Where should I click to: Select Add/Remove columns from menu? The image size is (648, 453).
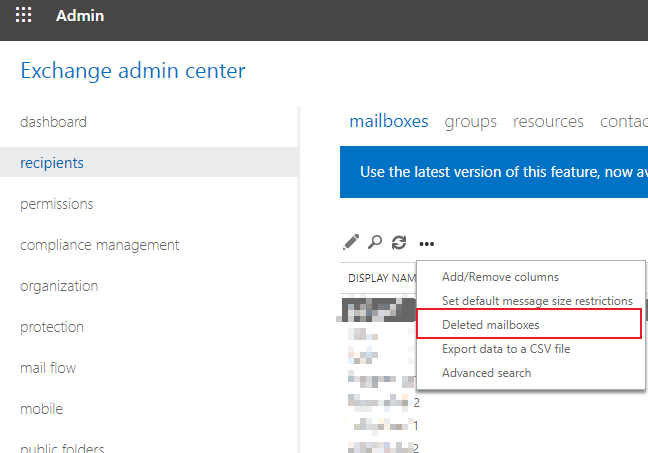pyautogui.click(x=500, y=277)
